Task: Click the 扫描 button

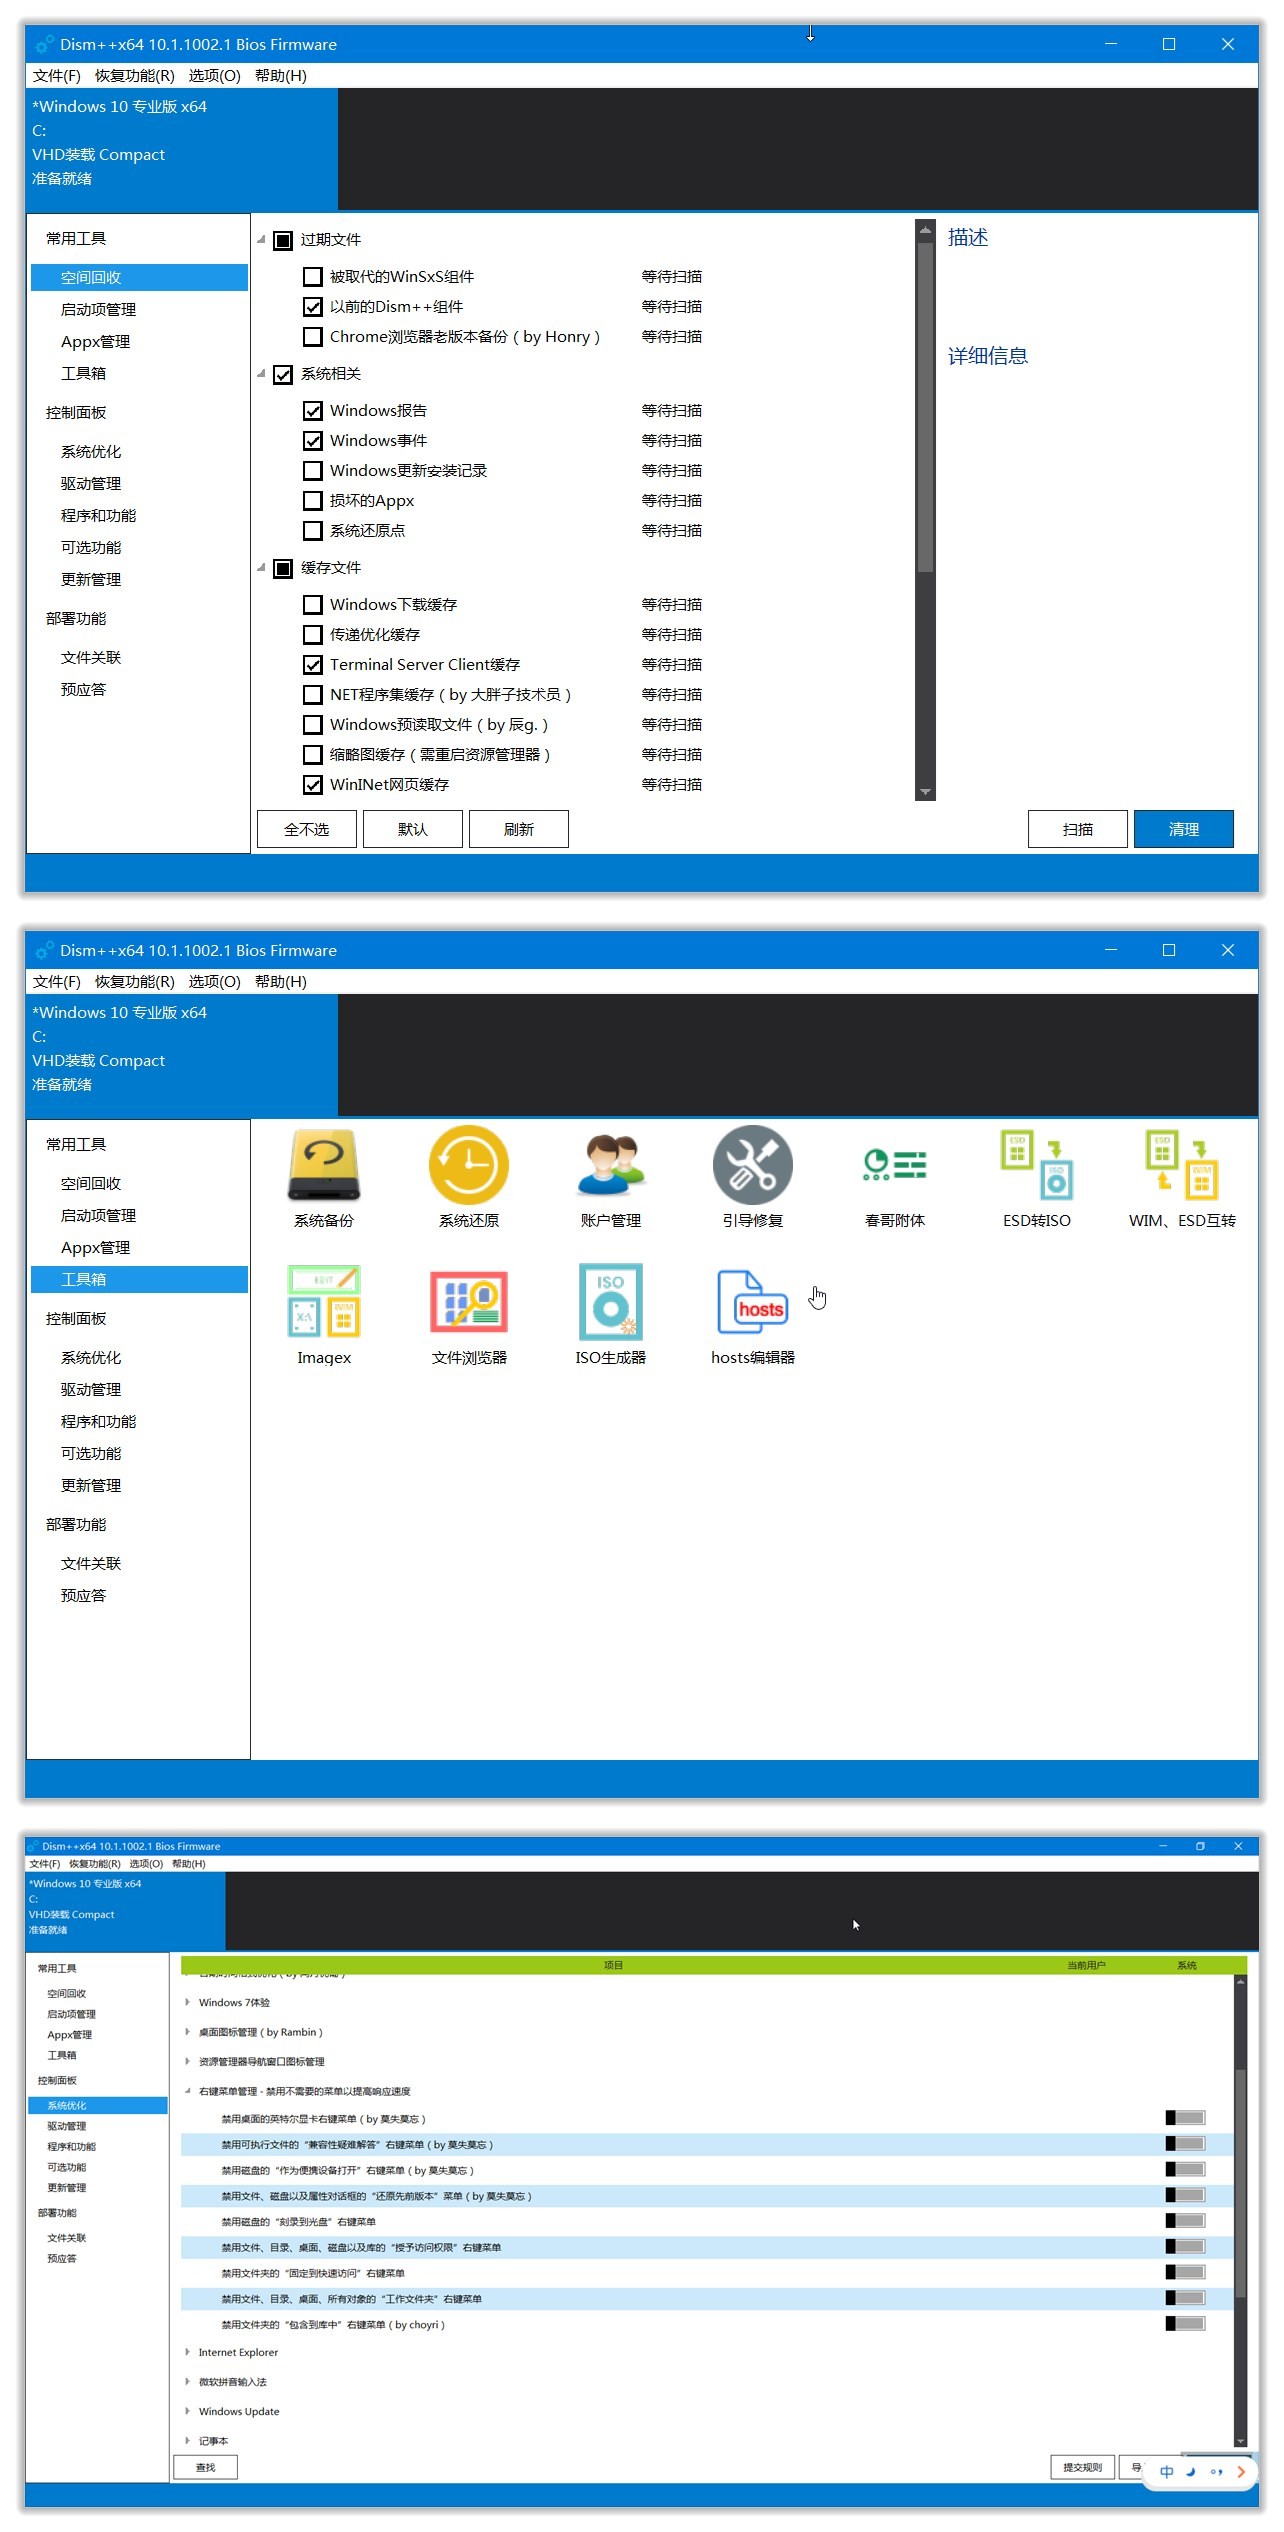Action: 1078,829
